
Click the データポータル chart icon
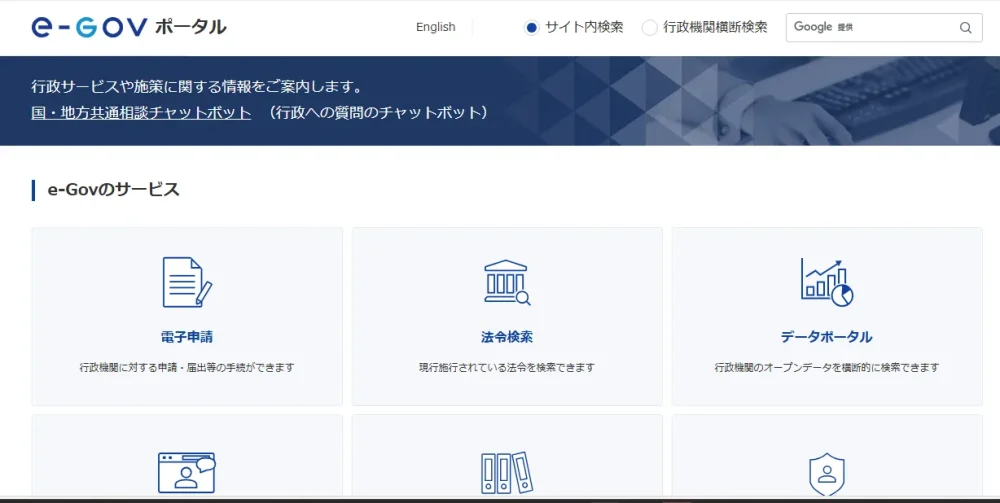click(x=827, y=282)
